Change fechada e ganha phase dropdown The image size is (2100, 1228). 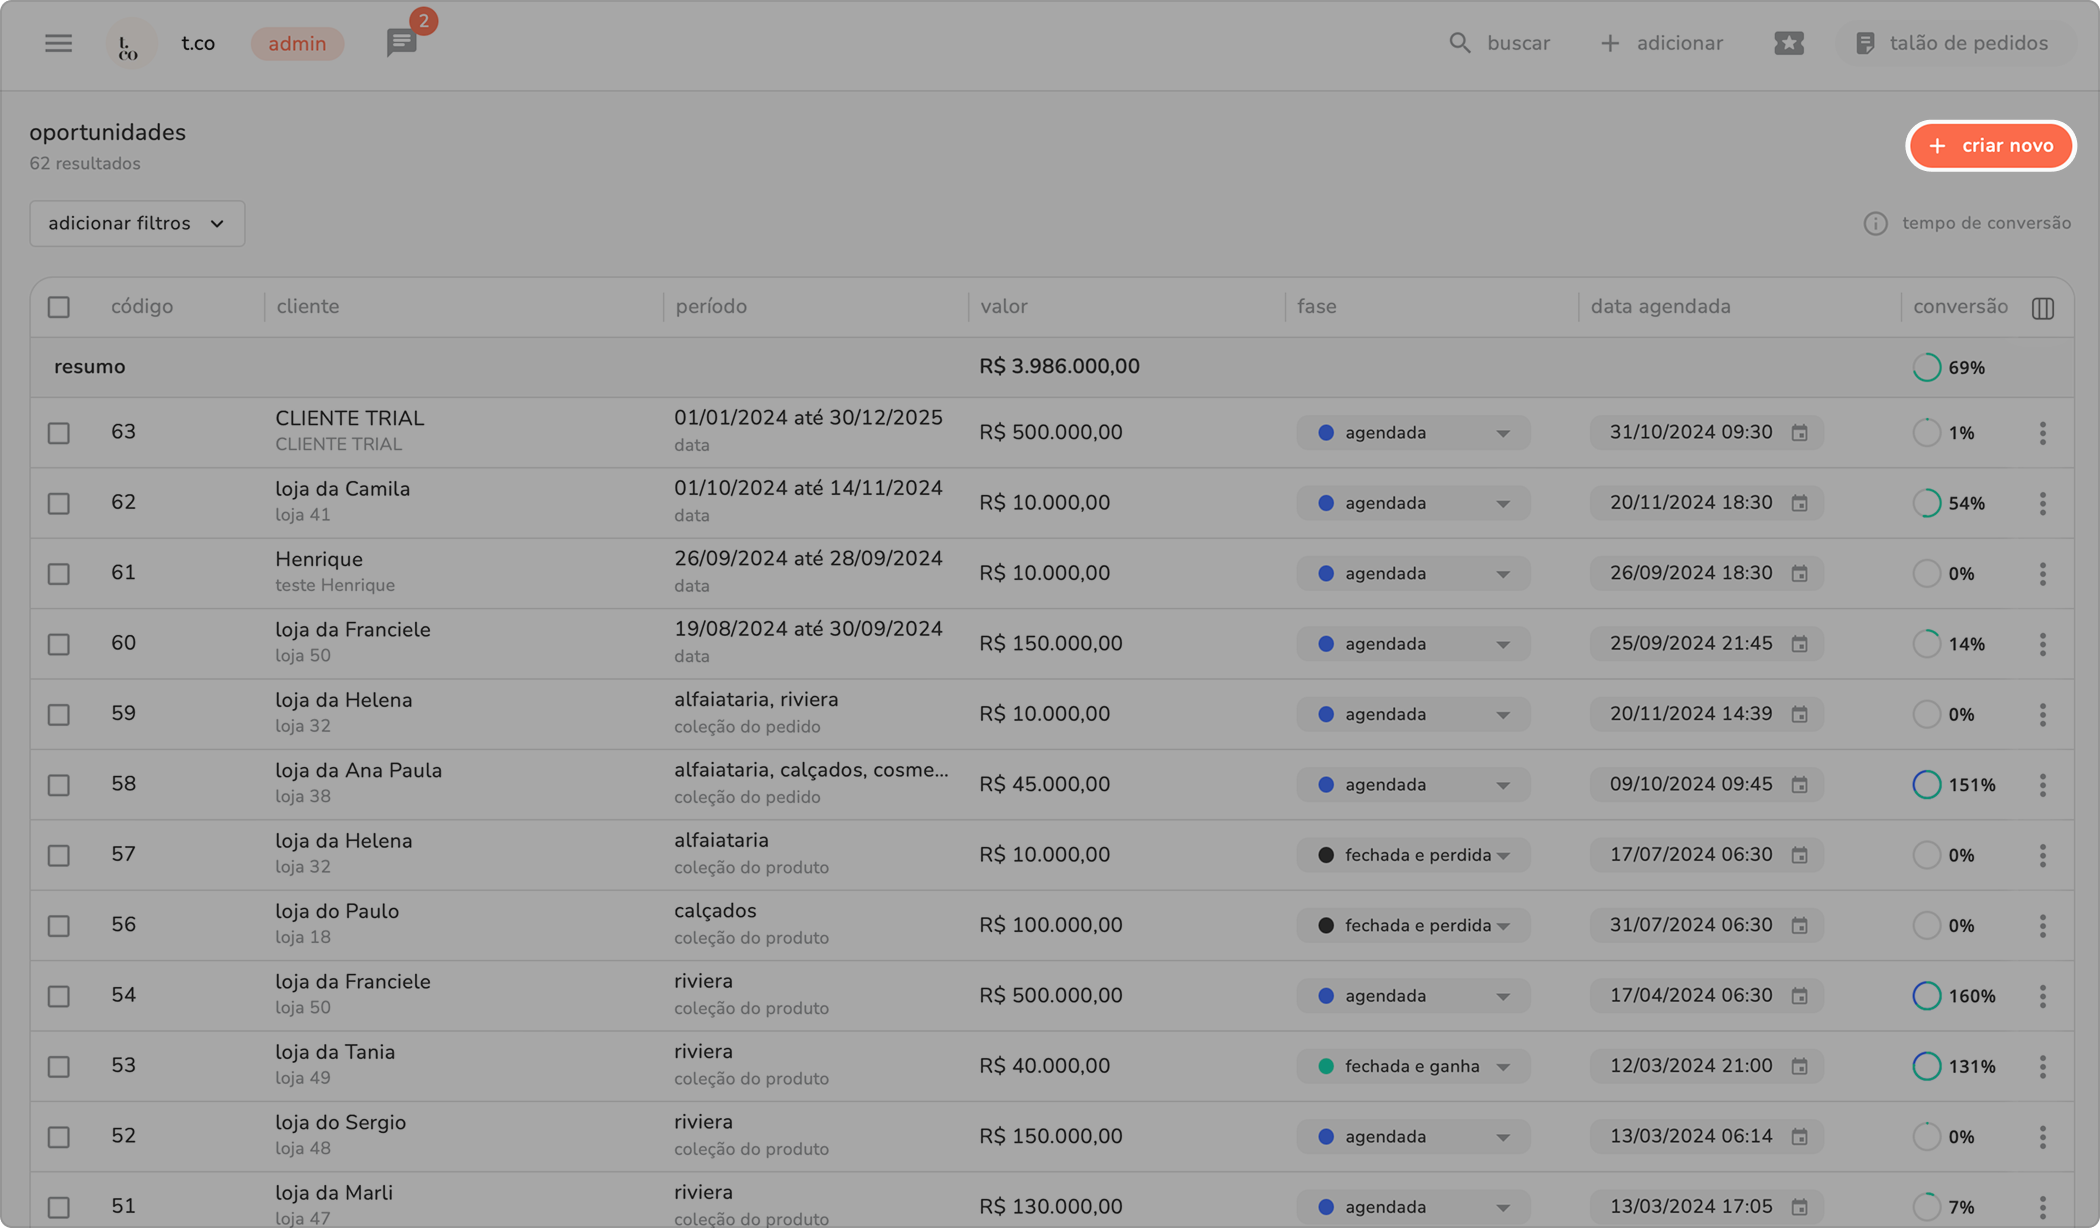pos(1413,1066)
